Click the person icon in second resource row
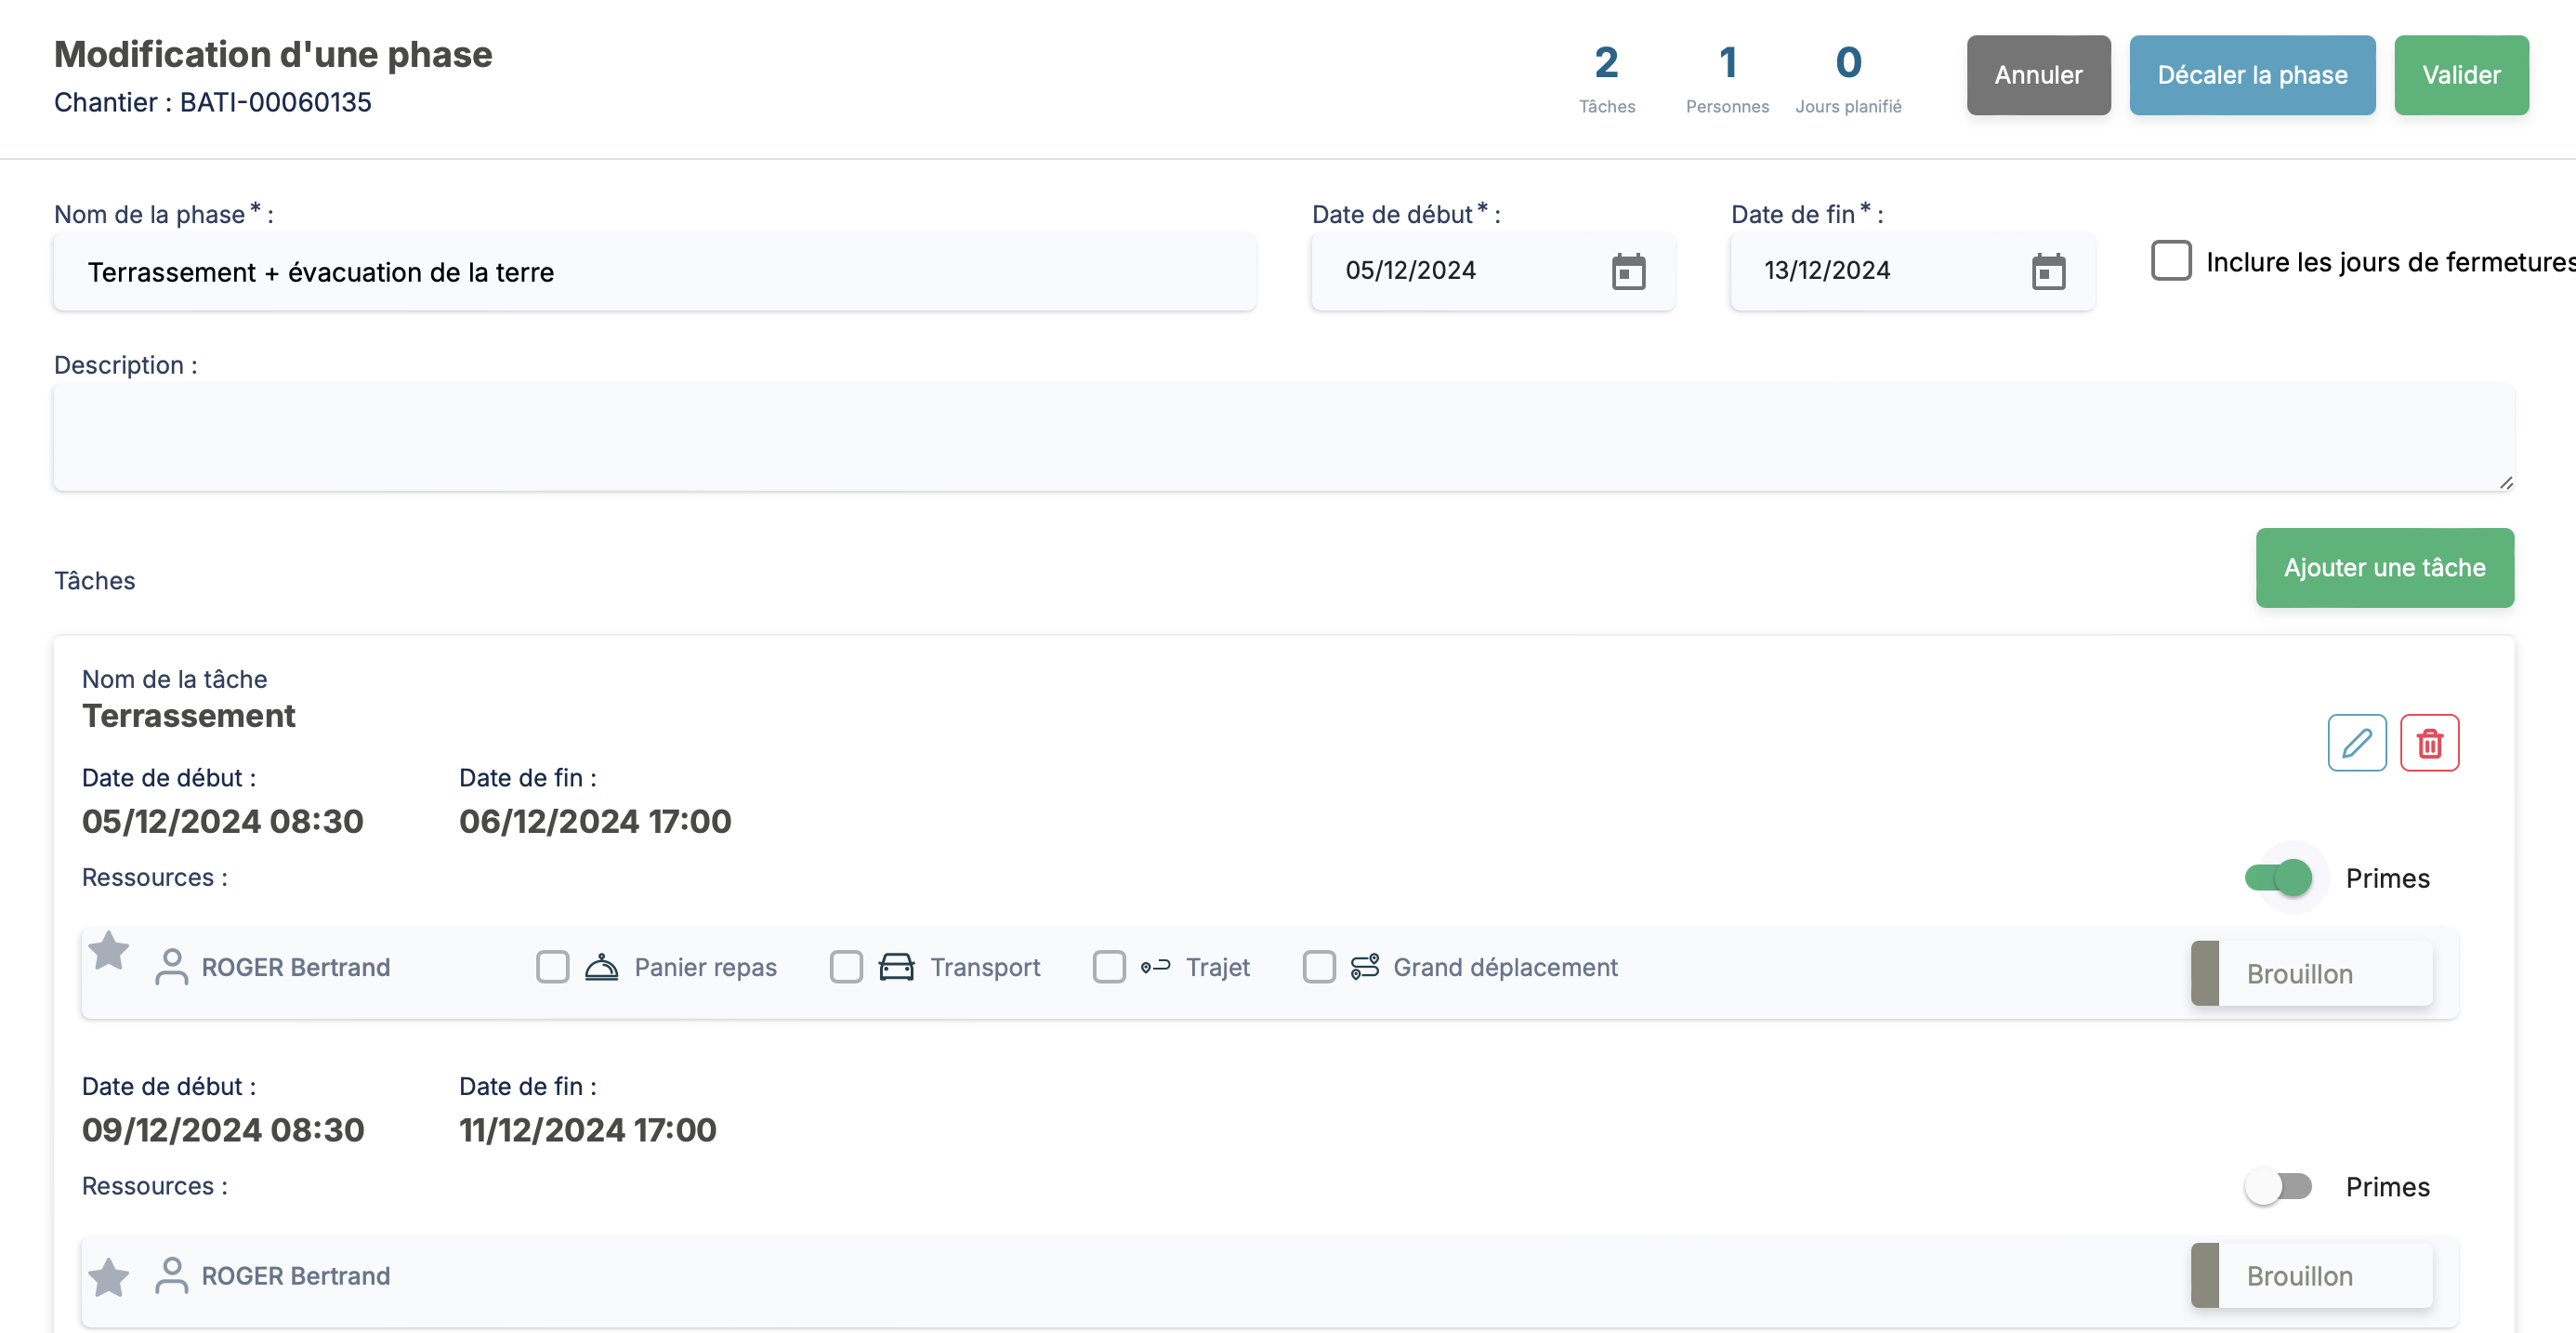 pos(171,1275)
